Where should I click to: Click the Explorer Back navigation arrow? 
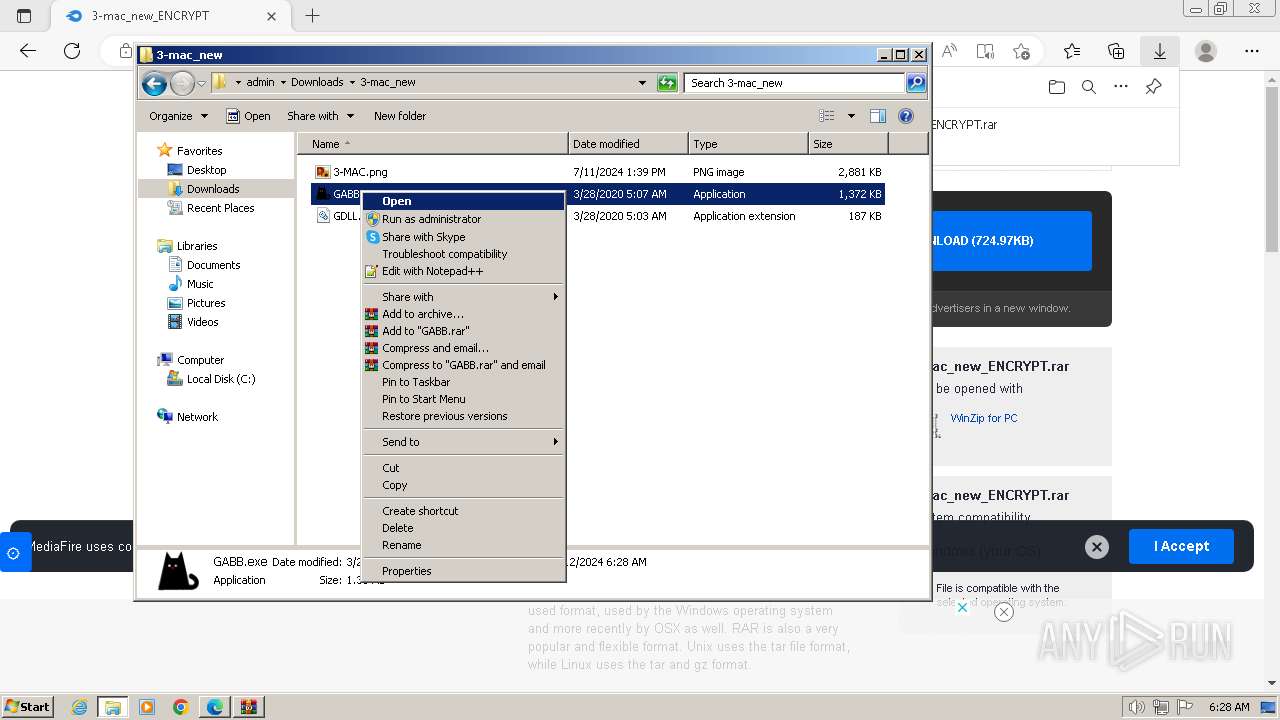(154, 84)
